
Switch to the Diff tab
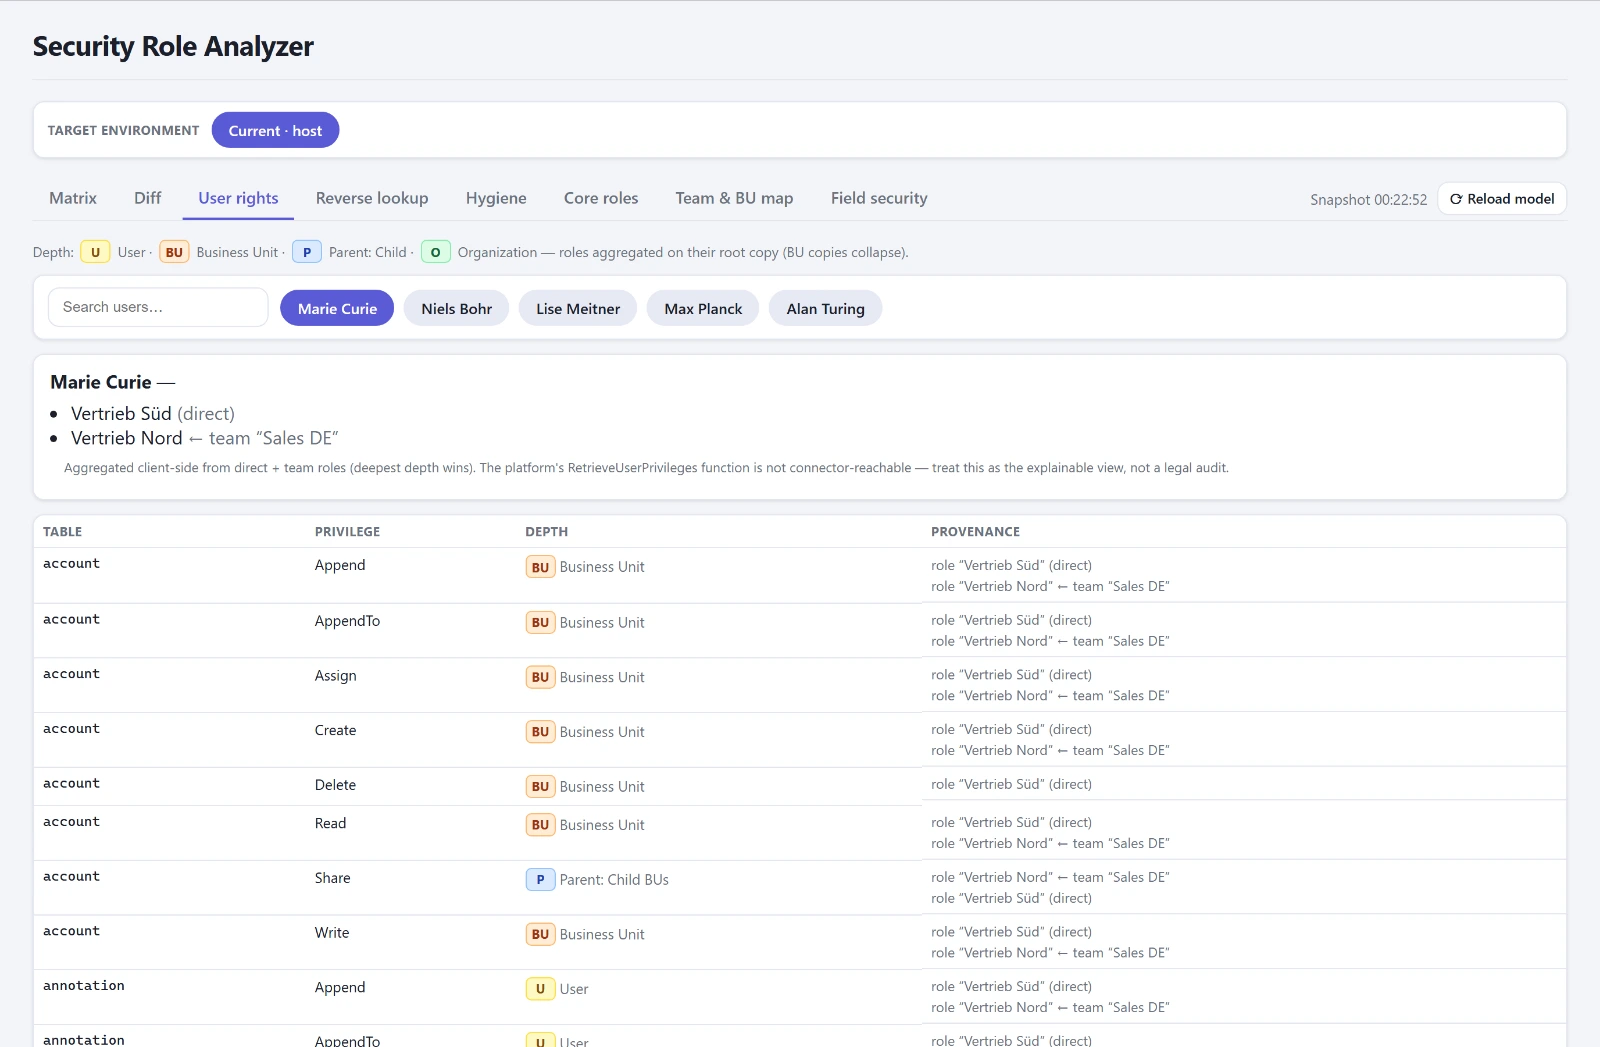(147, 198)
